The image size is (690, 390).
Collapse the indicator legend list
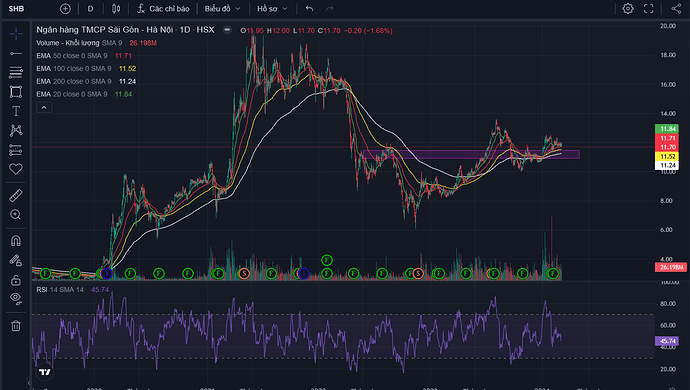point(44,107)
